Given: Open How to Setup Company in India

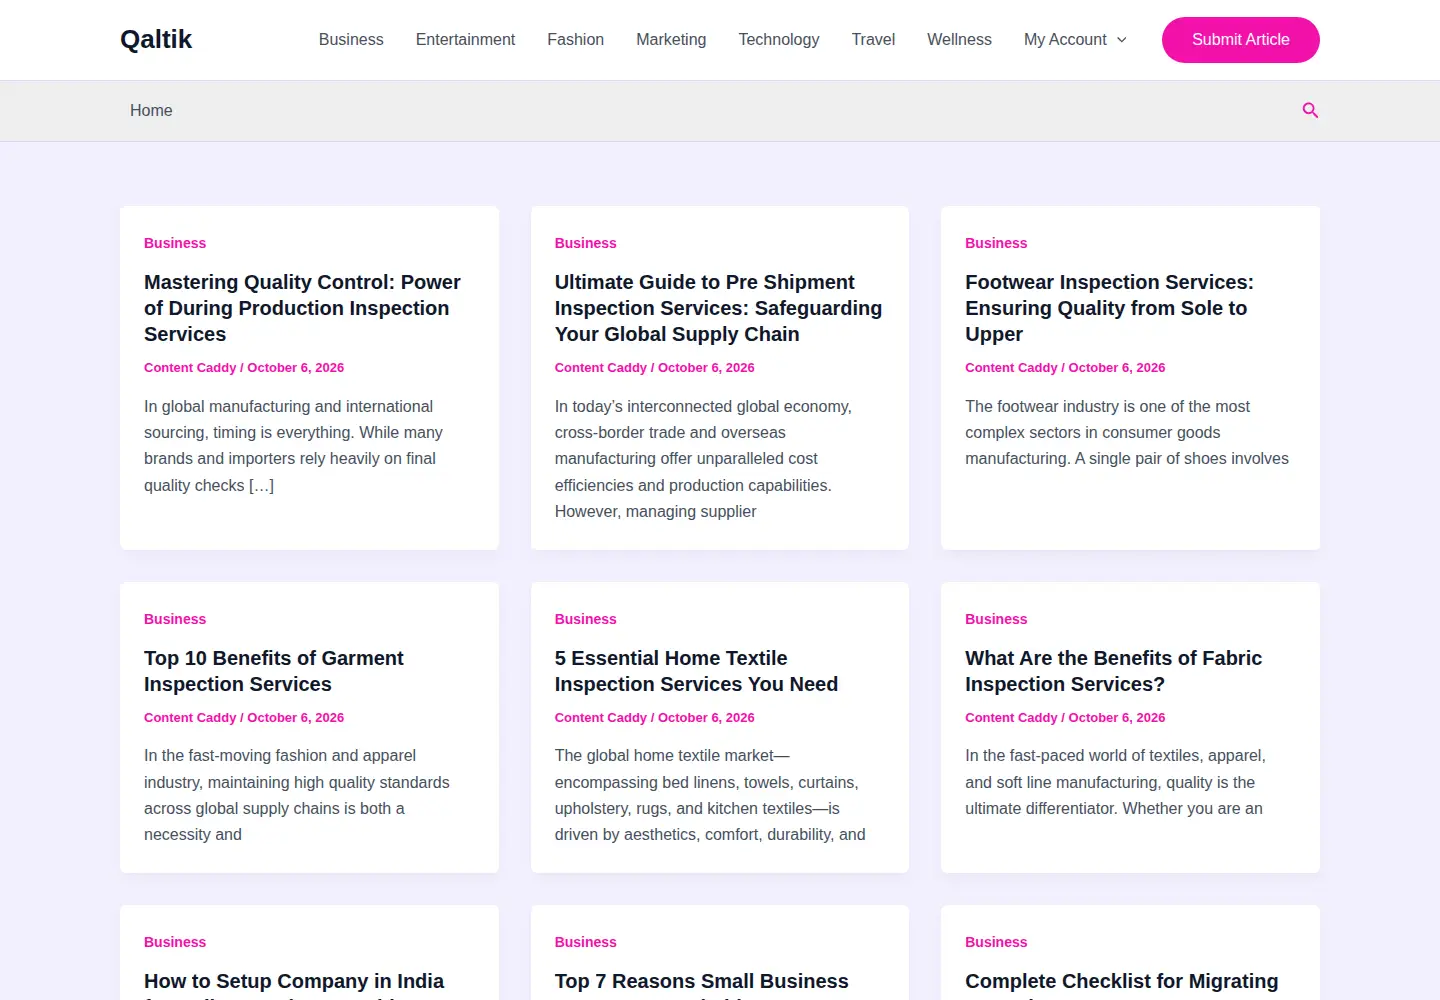Looking at the screenshot, I should tap(294, 982).
